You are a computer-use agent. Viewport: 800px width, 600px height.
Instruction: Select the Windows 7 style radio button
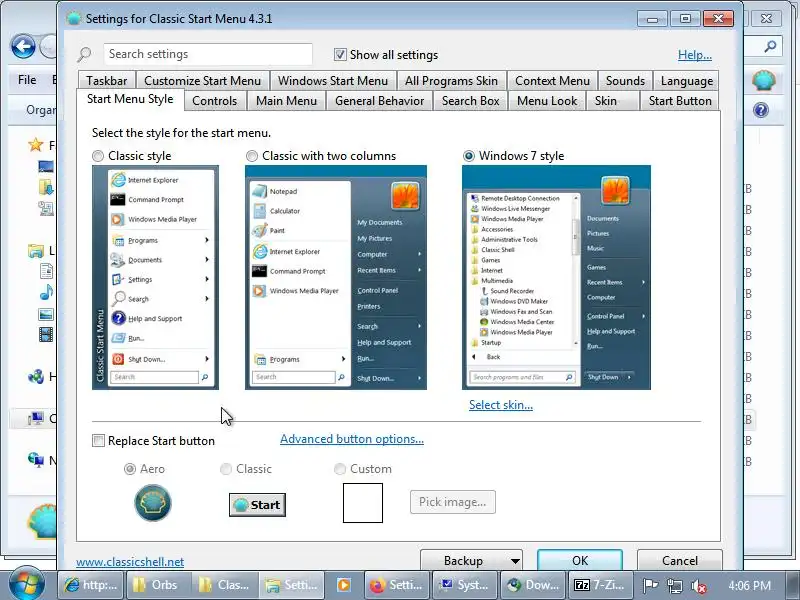pos(468,156)
